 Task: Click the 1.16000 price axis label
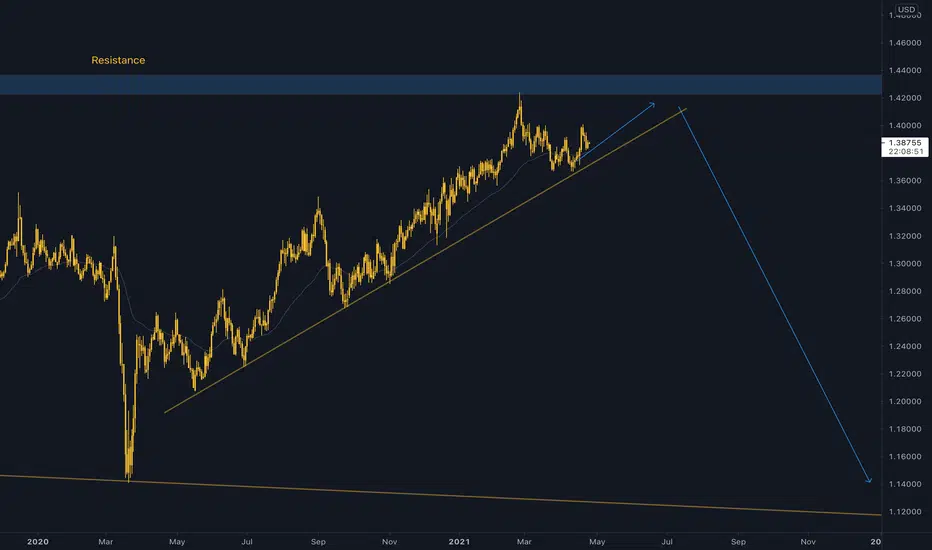click(x=905, y=457)
